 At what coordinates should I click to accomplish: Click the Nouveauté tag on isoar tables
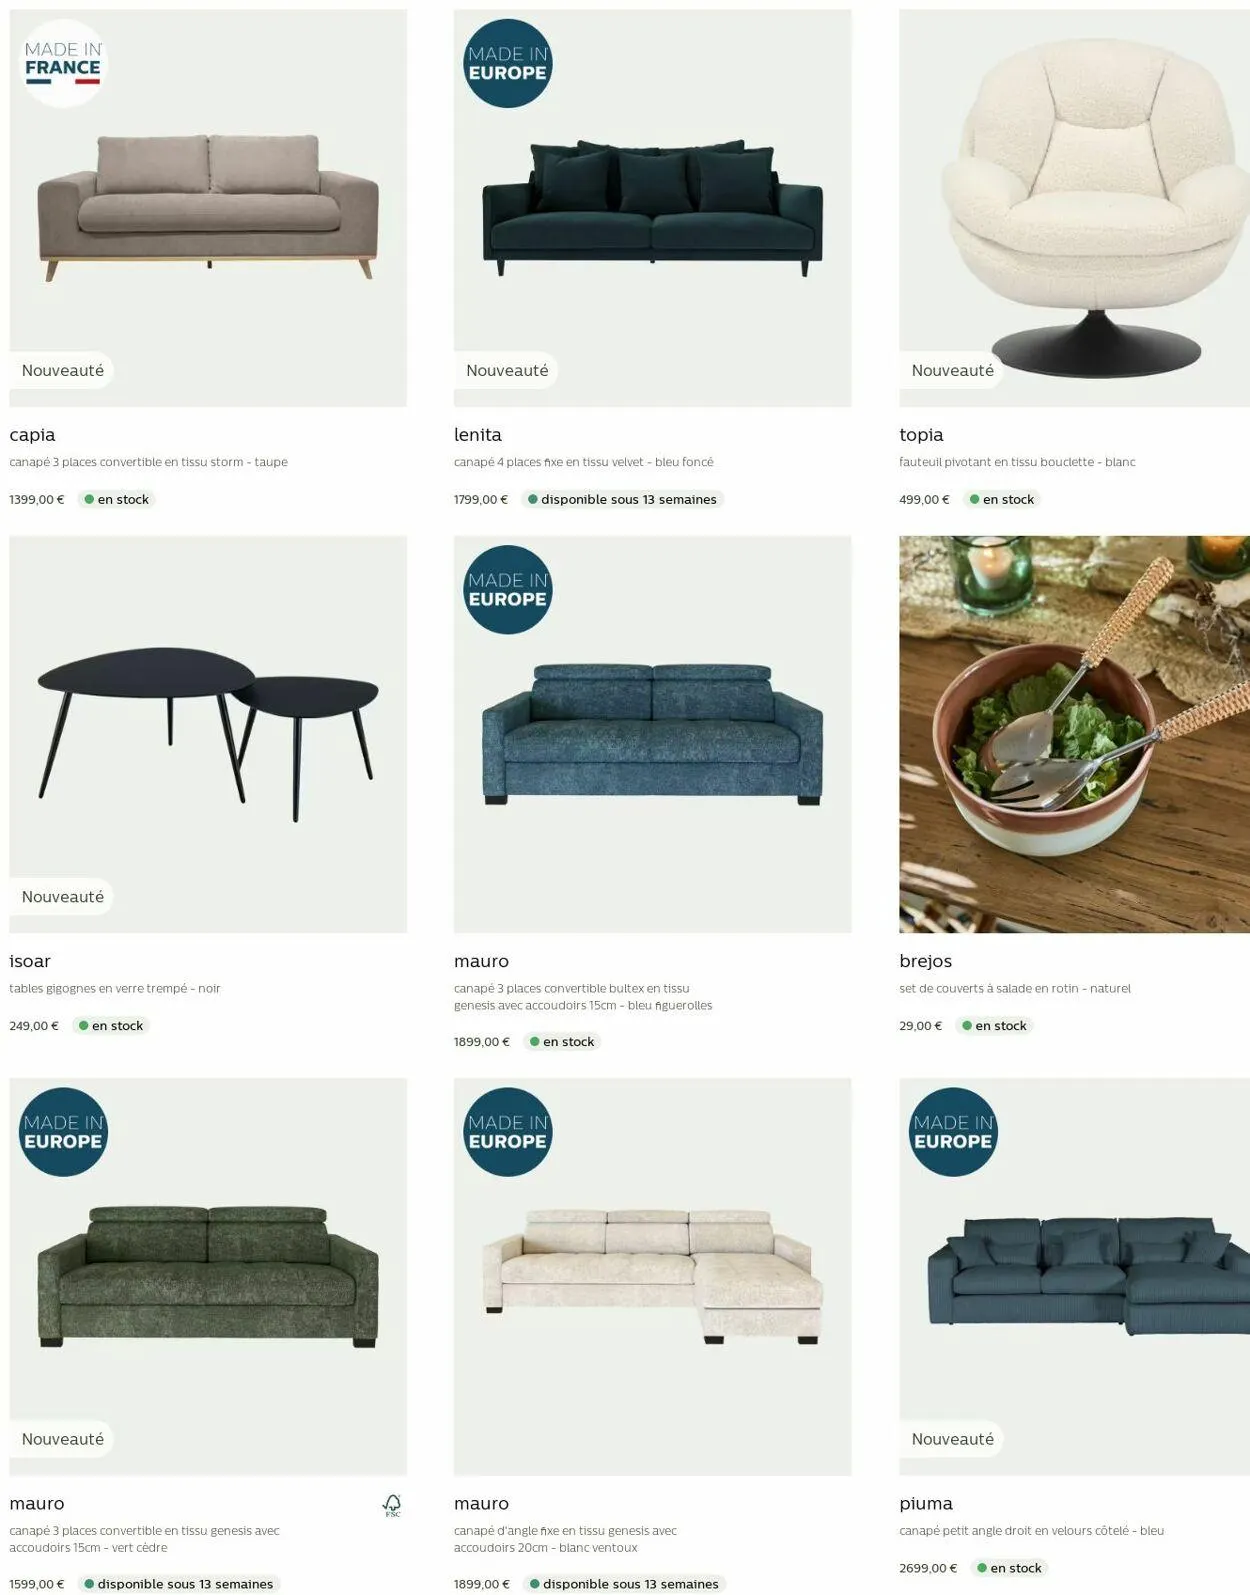pos(62,897)
